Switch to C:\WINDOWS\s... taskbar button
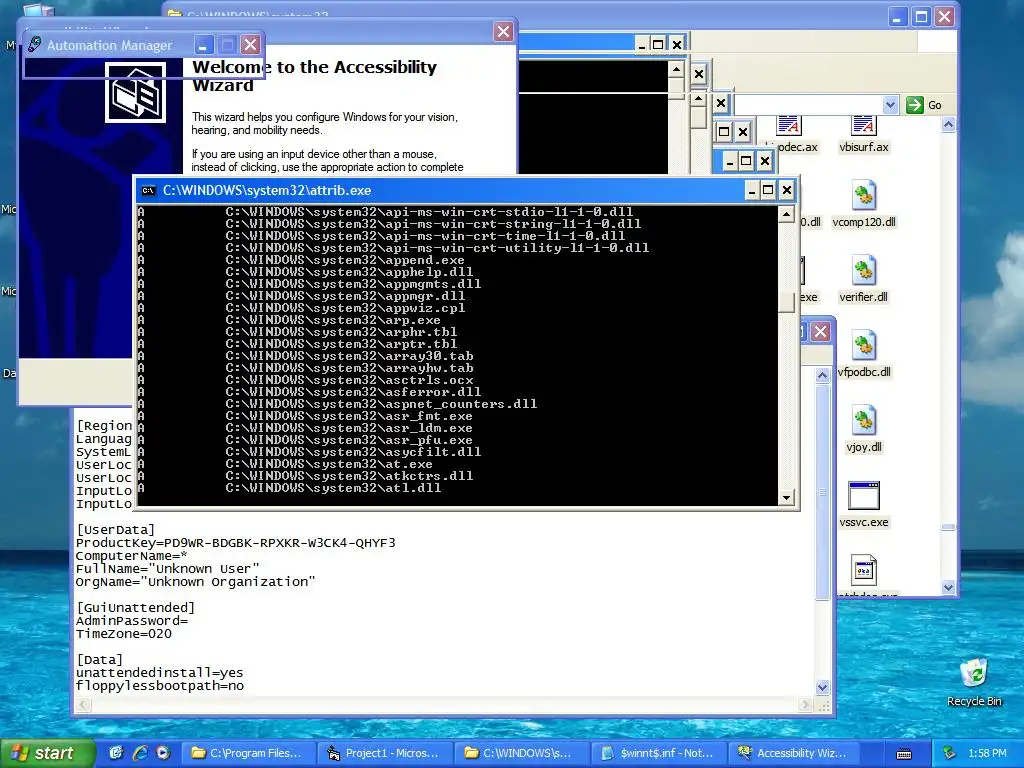 pyautogui.click(x=521, y=753)
